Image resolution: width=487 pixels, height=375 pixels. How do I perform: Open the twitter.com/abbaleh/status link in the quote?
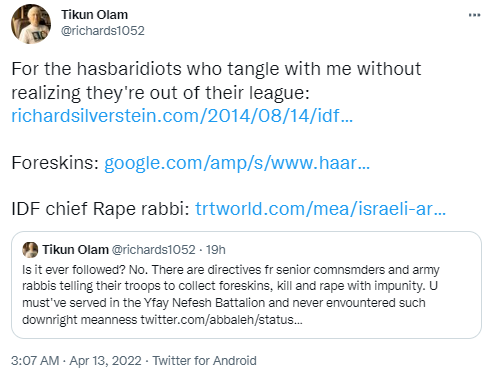point(221,320)
